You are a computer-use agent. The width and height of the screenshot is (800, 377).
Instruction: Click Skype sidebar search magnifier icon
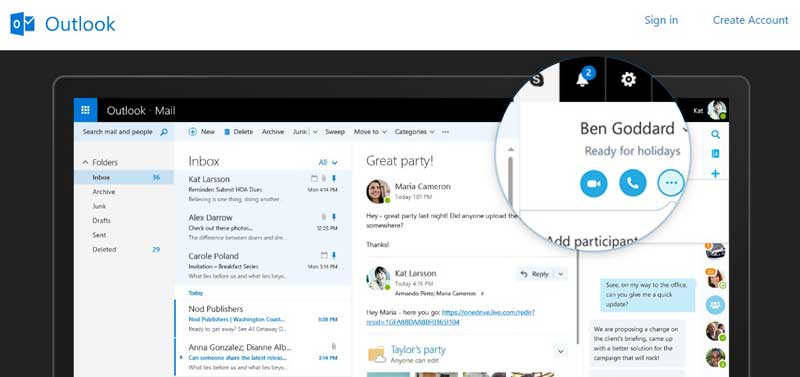coord(715,135)
